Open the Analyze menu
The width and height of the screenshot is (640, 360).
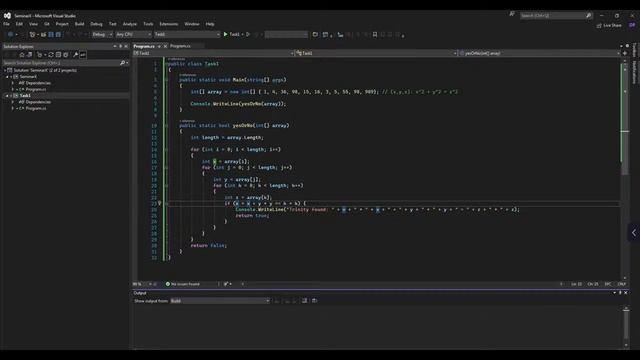[x=130, y=24]
